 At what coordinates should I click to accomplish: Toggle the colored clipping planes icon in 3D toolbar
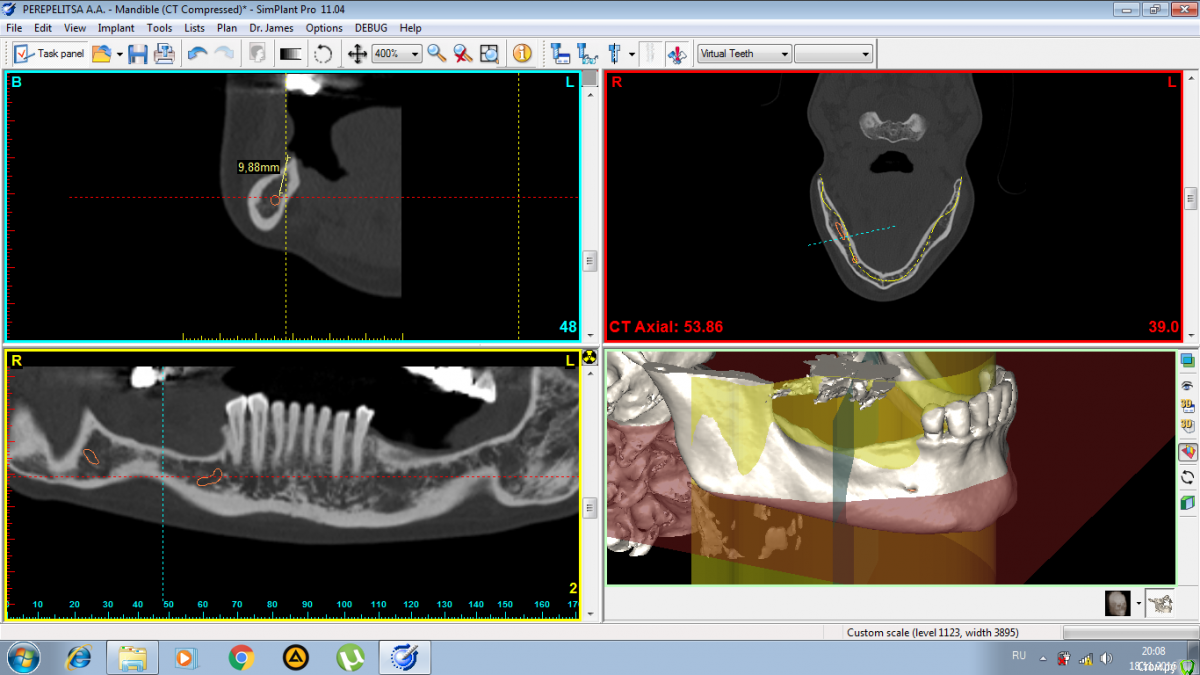point(1188,452)
